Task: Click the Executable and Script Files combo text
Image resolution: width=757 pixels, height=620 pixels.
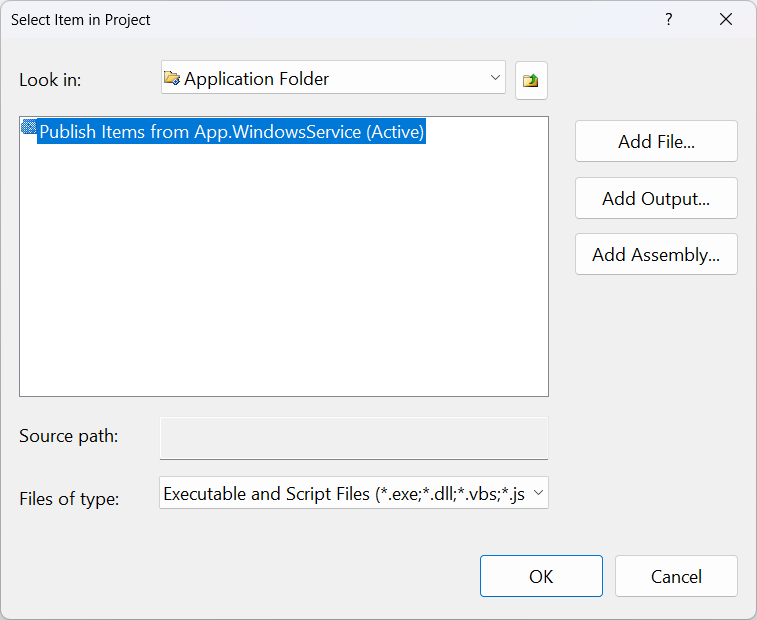Action: click(343, 493)
